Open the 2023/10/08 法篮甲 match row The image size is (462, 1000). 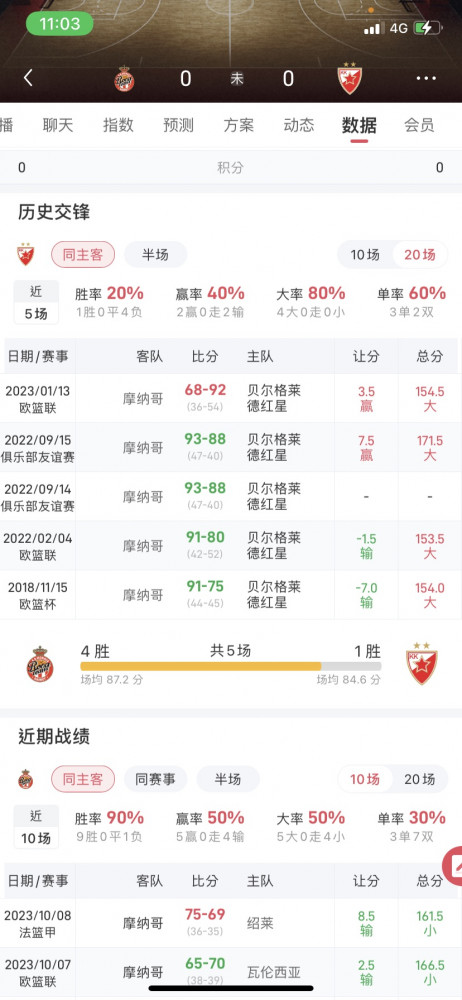tap(231, 923)
